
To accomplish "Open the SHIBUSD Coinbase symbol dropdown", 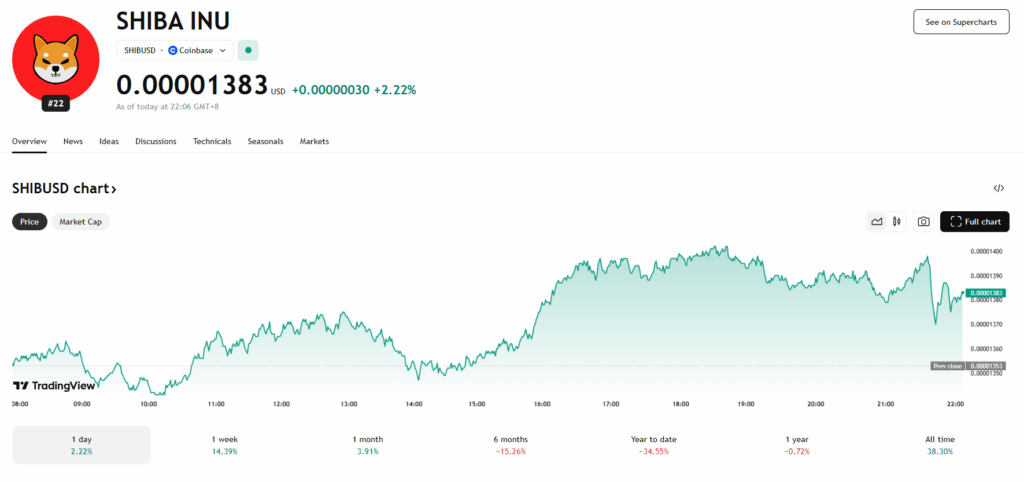I will pyautogui.click(x=175, y=50).
